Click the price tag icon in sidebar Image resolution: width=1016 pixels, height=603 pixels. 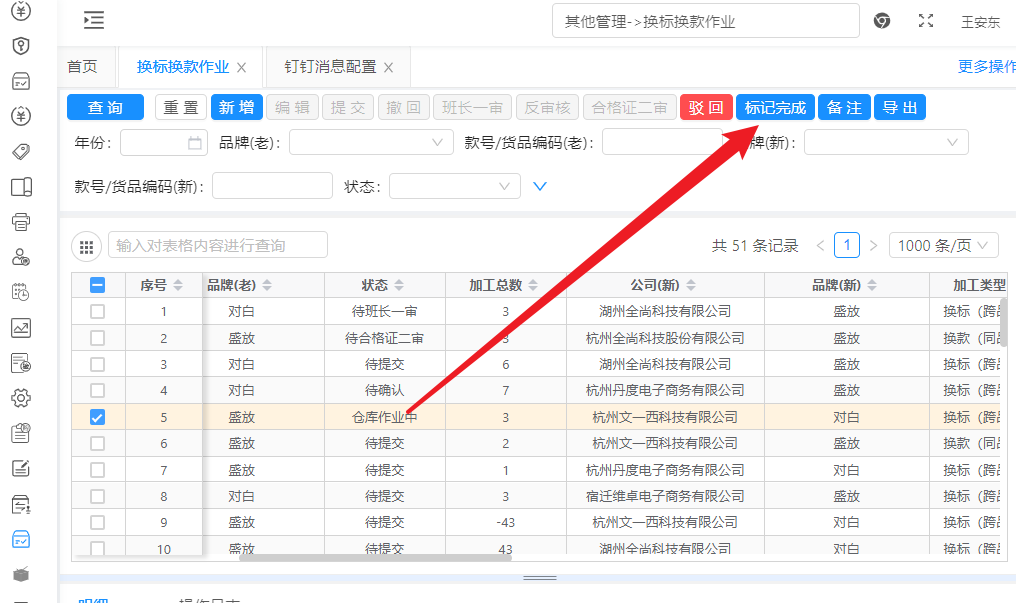21,151
